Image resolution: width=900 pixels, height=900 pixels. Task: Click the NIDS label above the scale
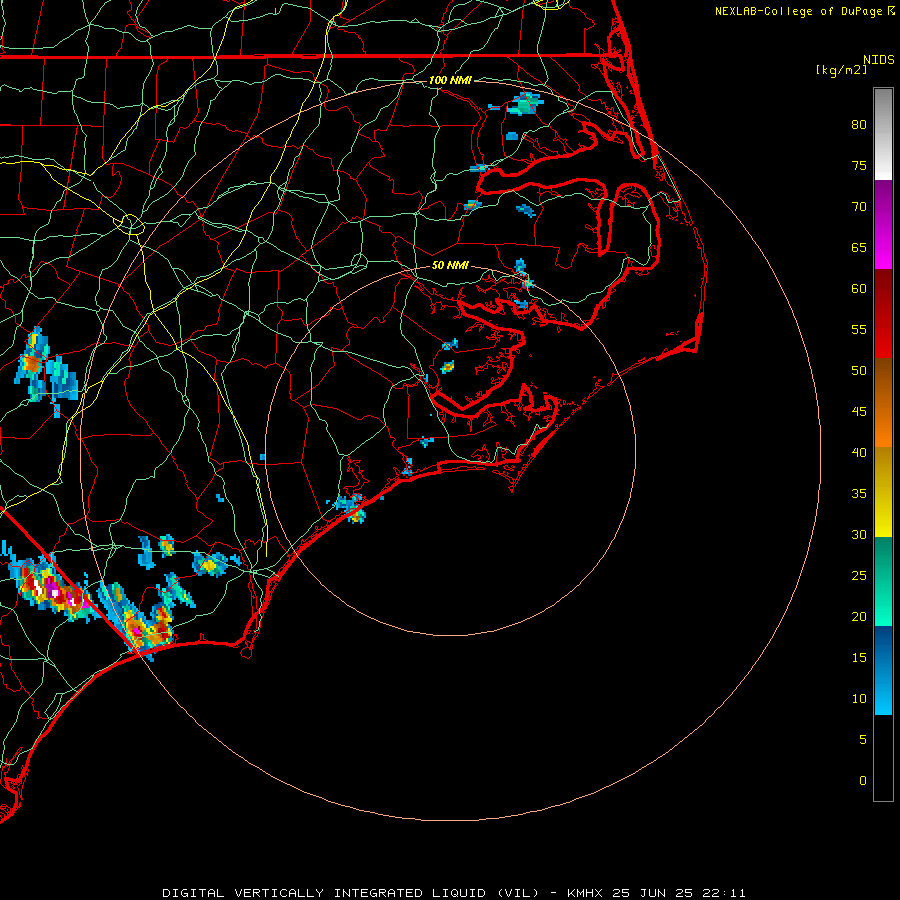pos(878,60)
